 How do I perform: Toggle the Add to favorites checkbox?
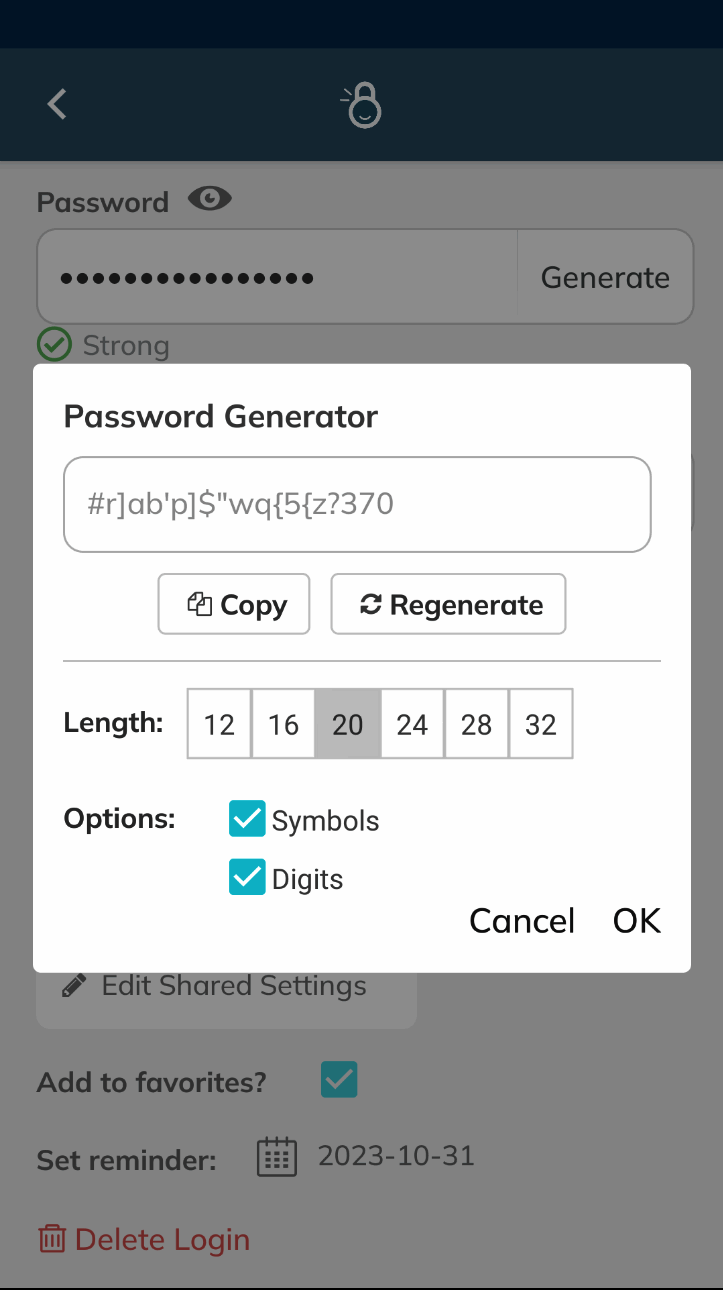(339, 1079)
